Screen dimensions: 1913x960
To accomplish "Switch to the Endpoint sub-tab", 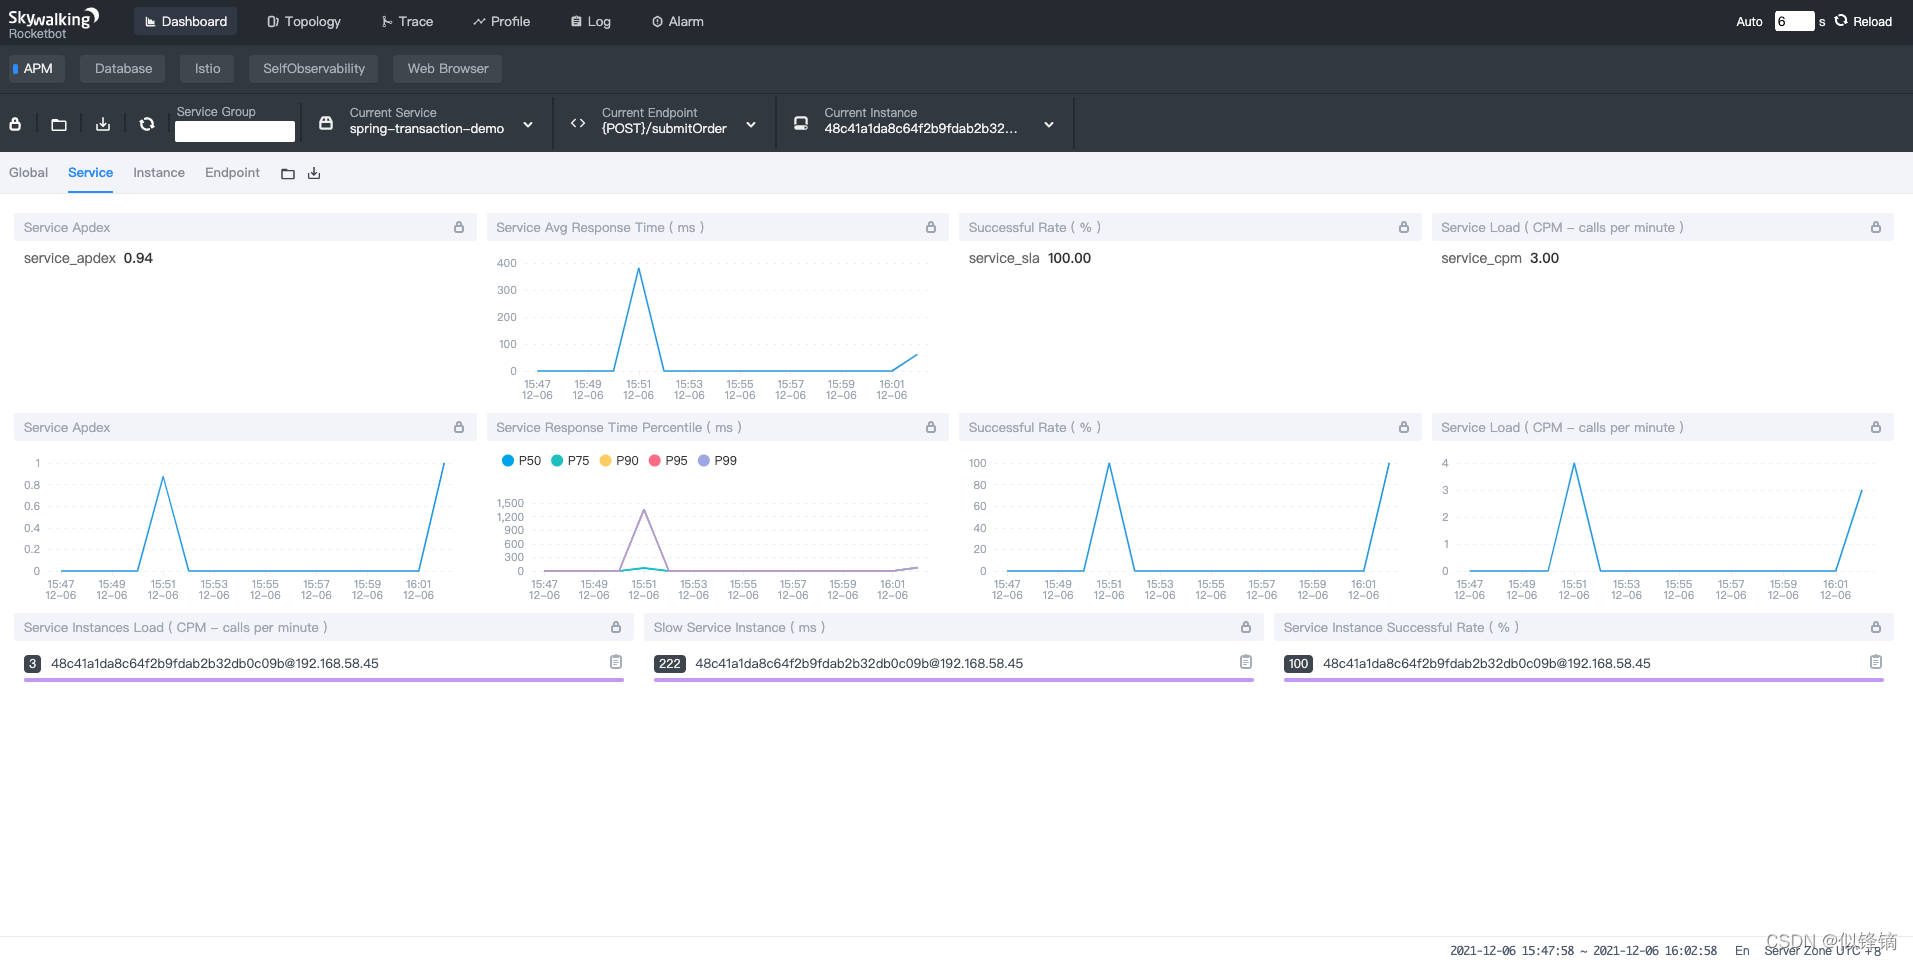I will [x=232, y=172].
